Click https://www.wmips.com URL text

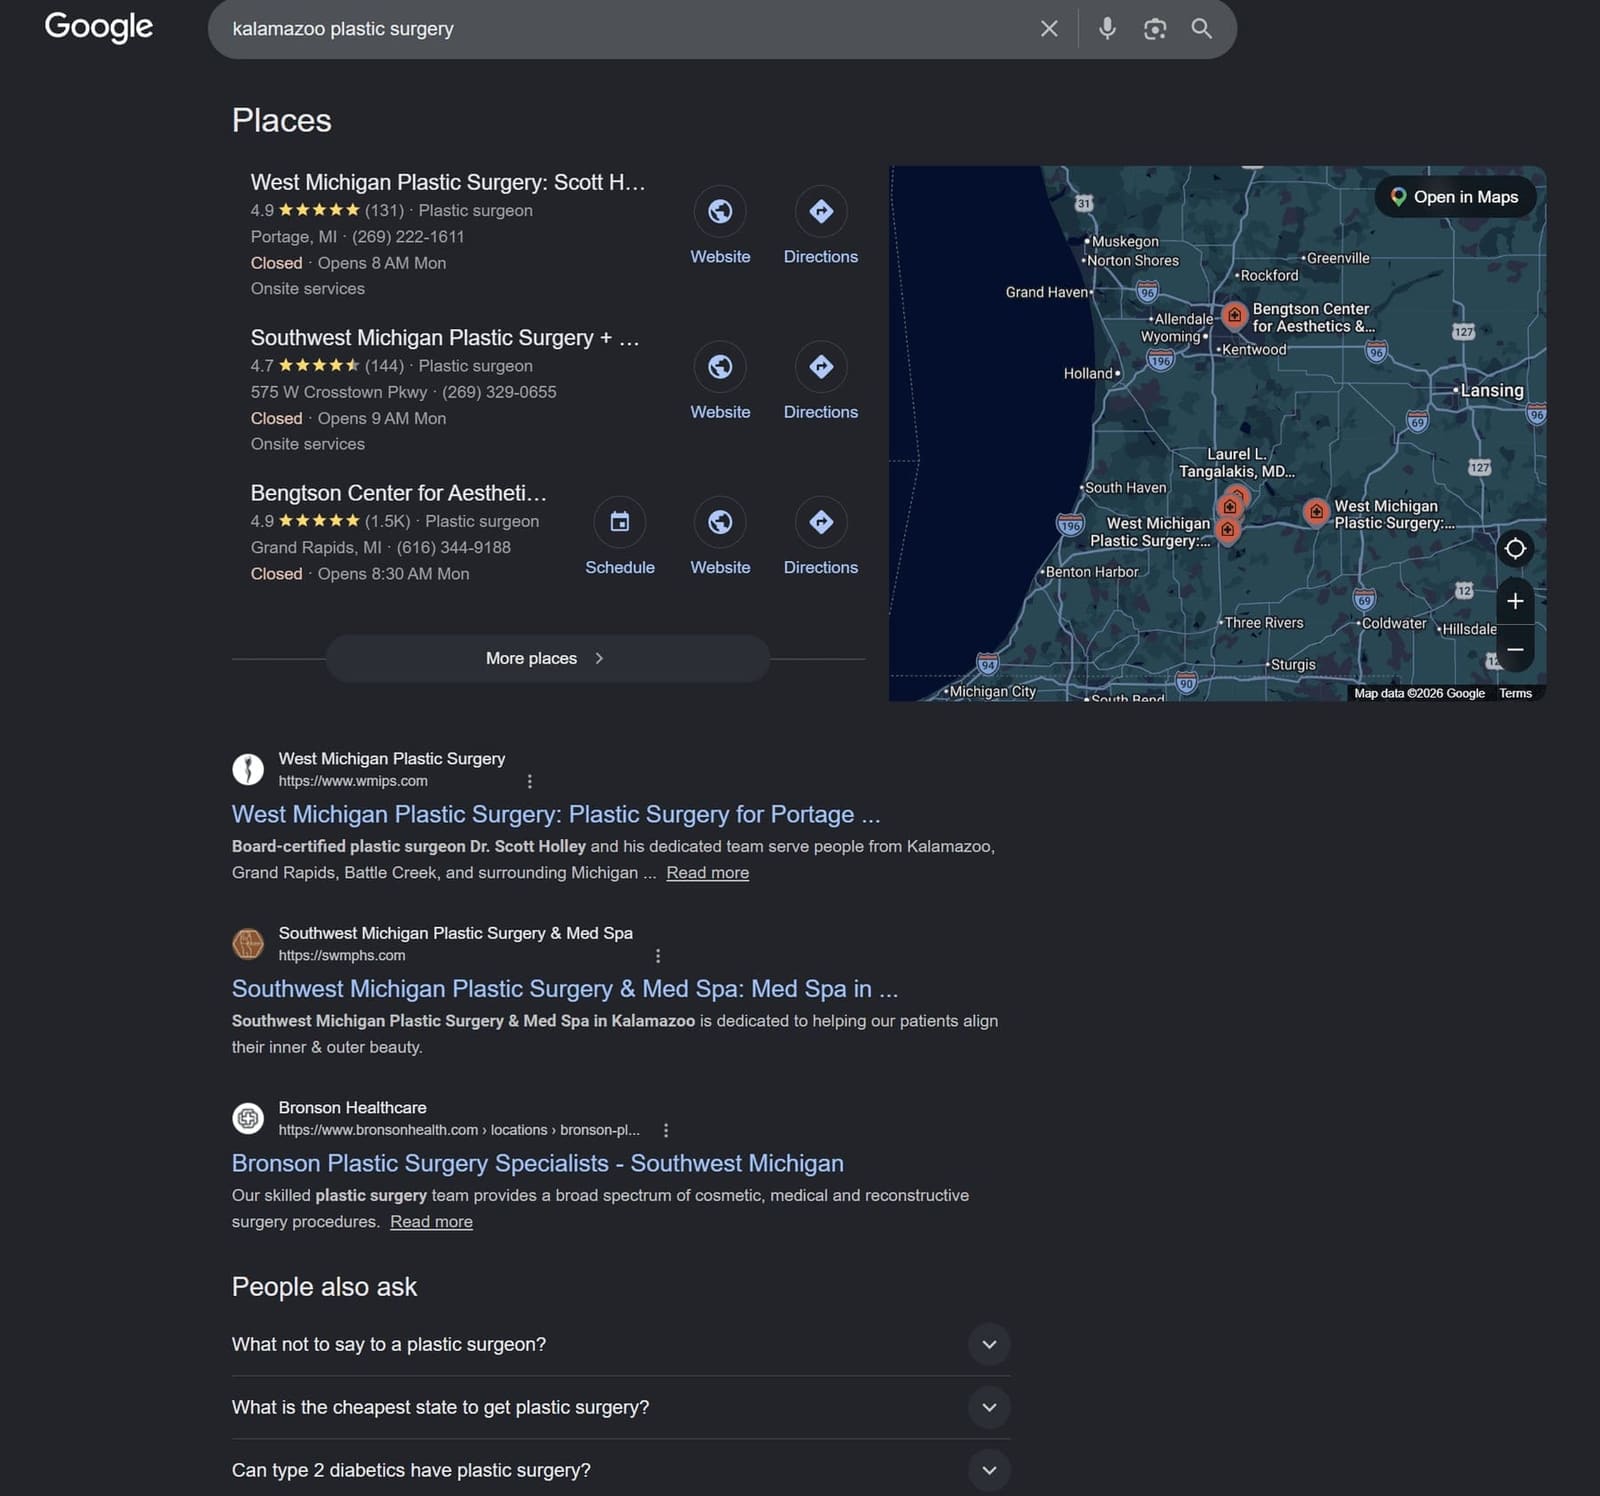(x=353, y=781)
